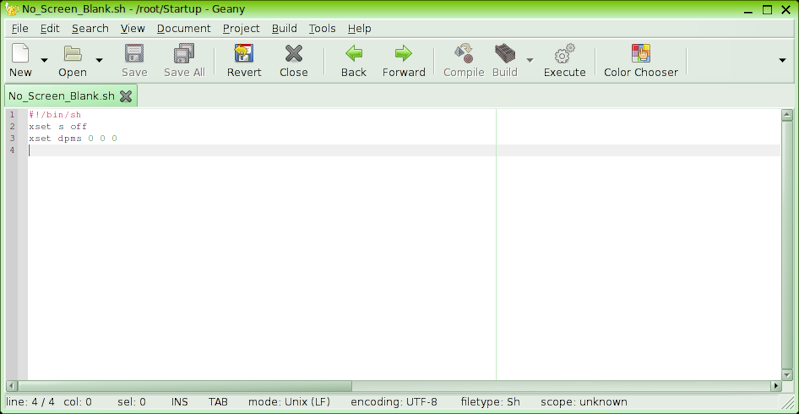Run the script with Execute gear icon
The image size is (799, 414).
pos(565,53)
